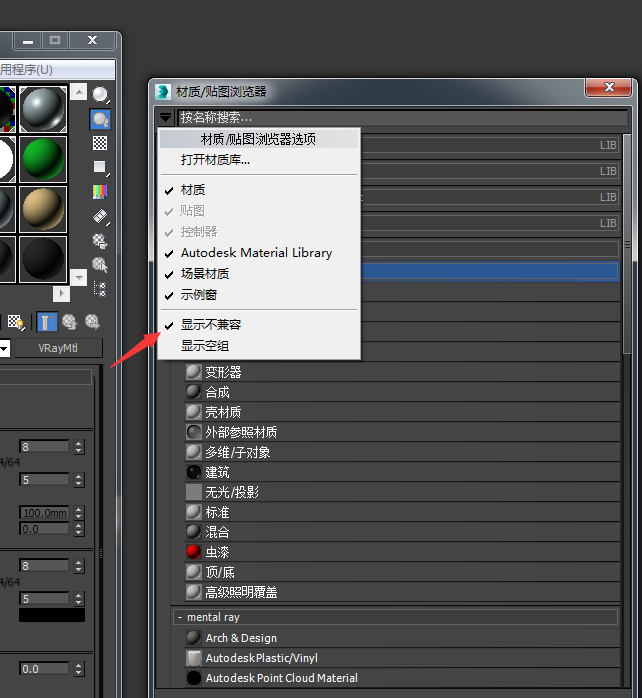Click the VRayMtl material type button
The image size is (642, 698).
click(58, 348)
